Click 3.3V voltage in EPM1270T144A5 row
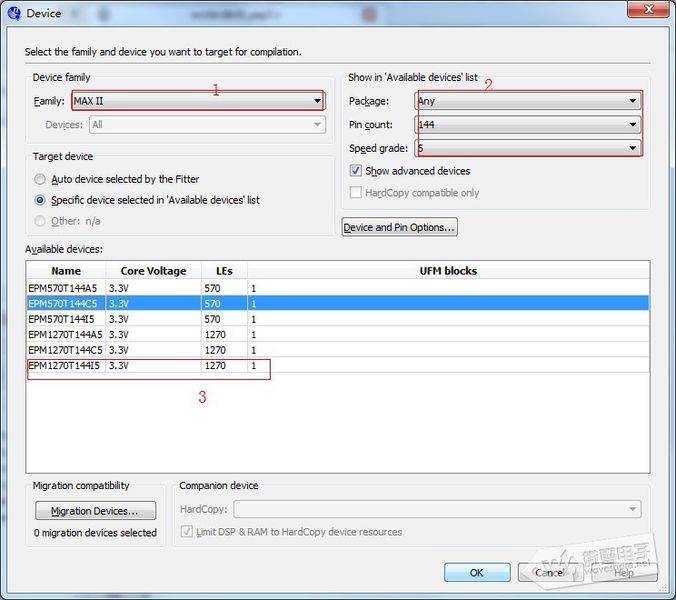The width and height of the screenshot is (676, 600). [x=119, y=334]
